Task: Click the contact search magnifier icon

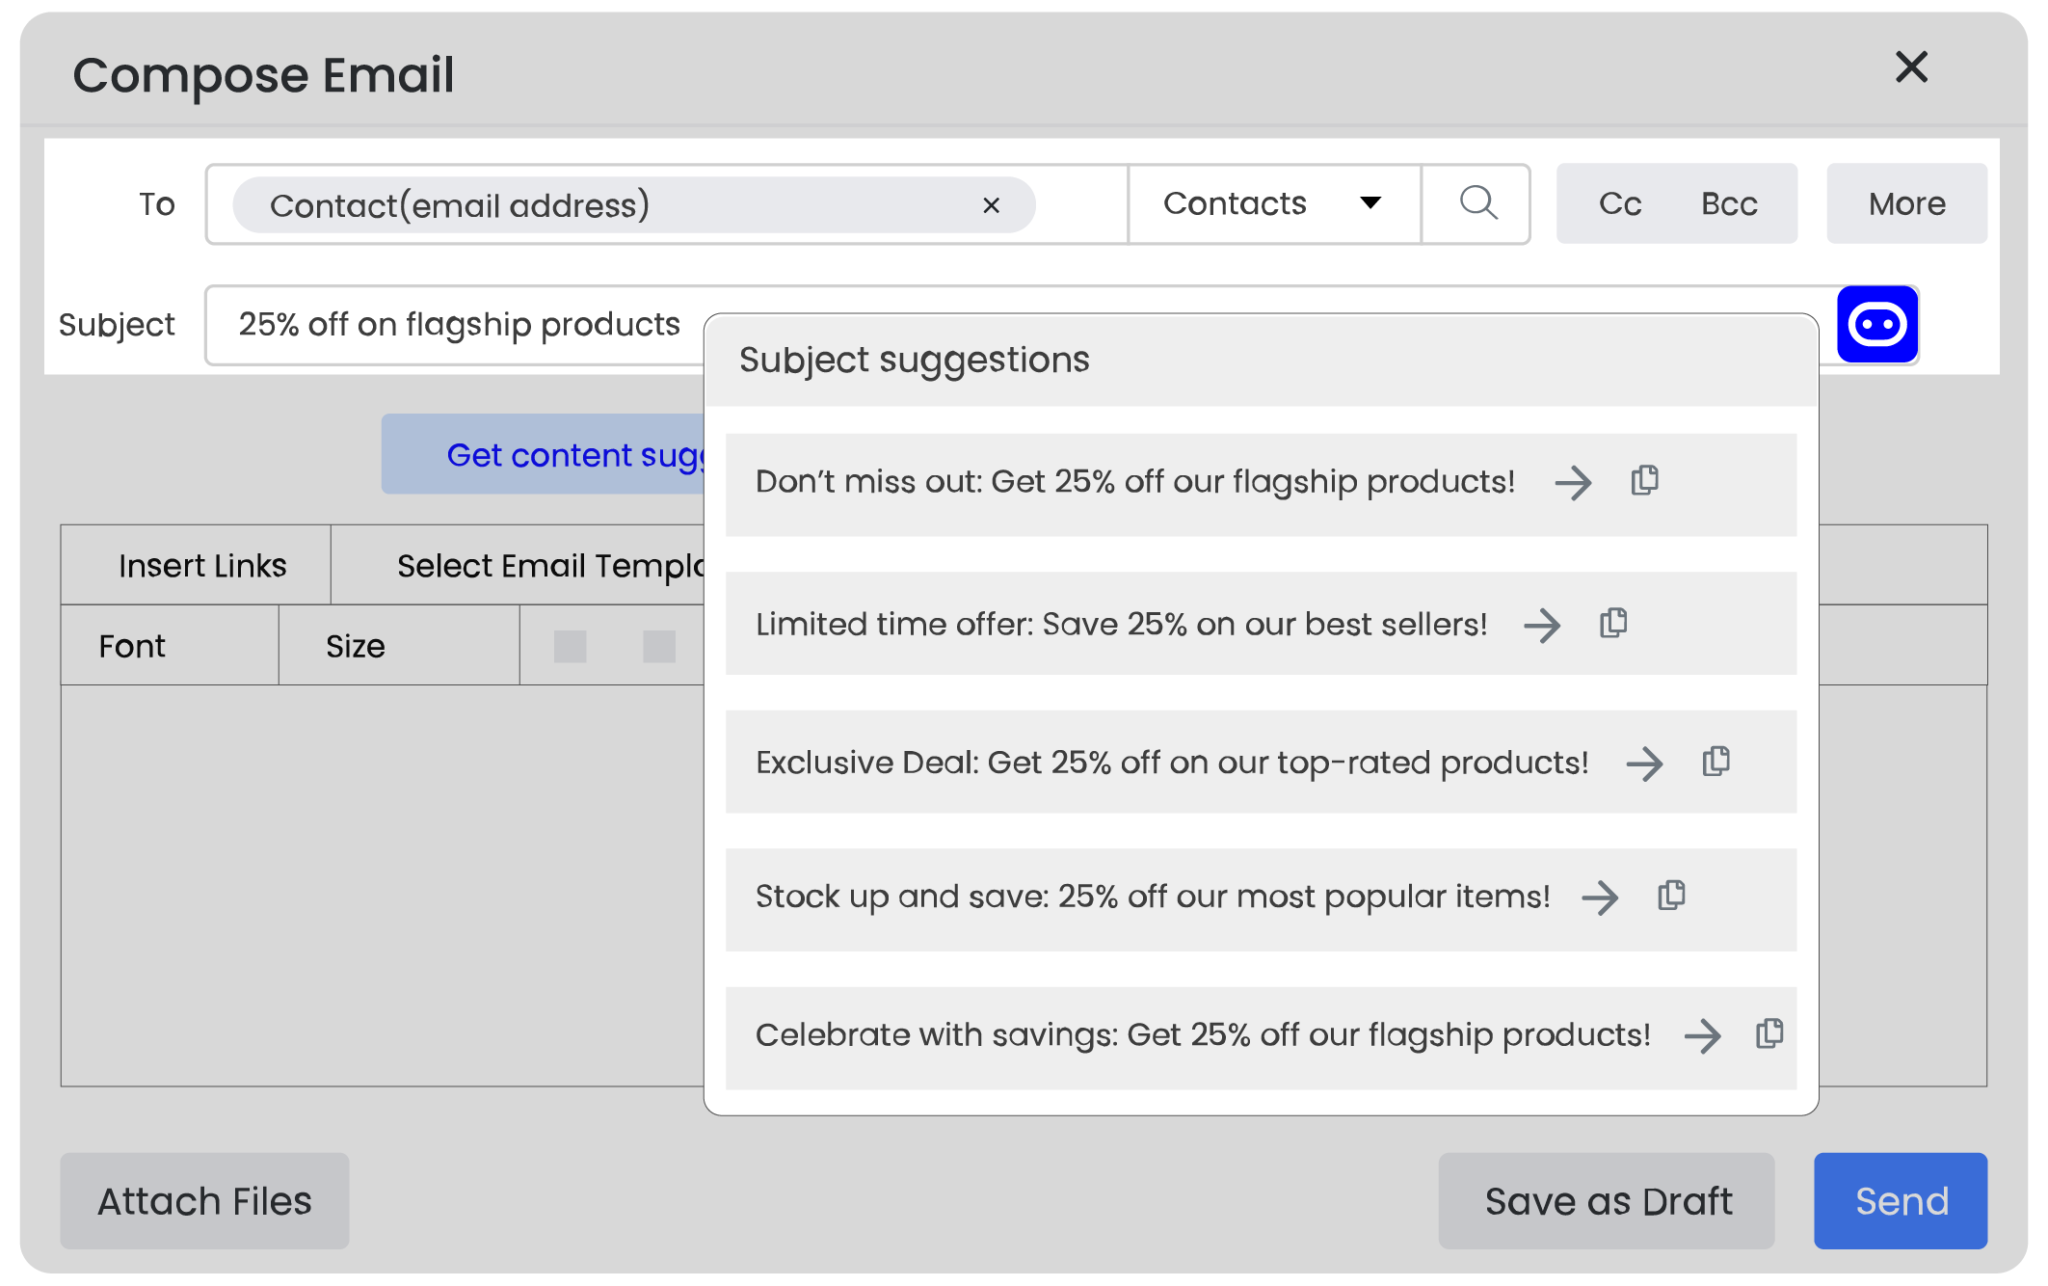Action: pyautogui.click(x=1477, y=203)
